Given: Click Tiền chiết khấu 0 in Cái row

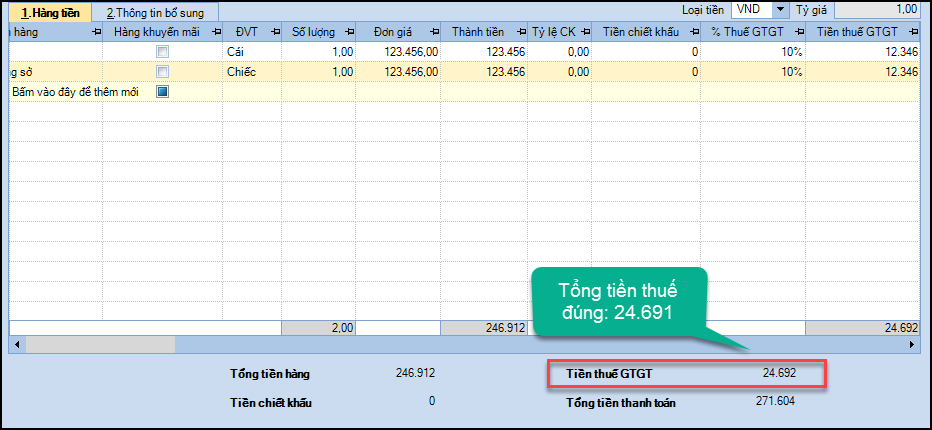Looking at the screenshot, I should 646,52.
